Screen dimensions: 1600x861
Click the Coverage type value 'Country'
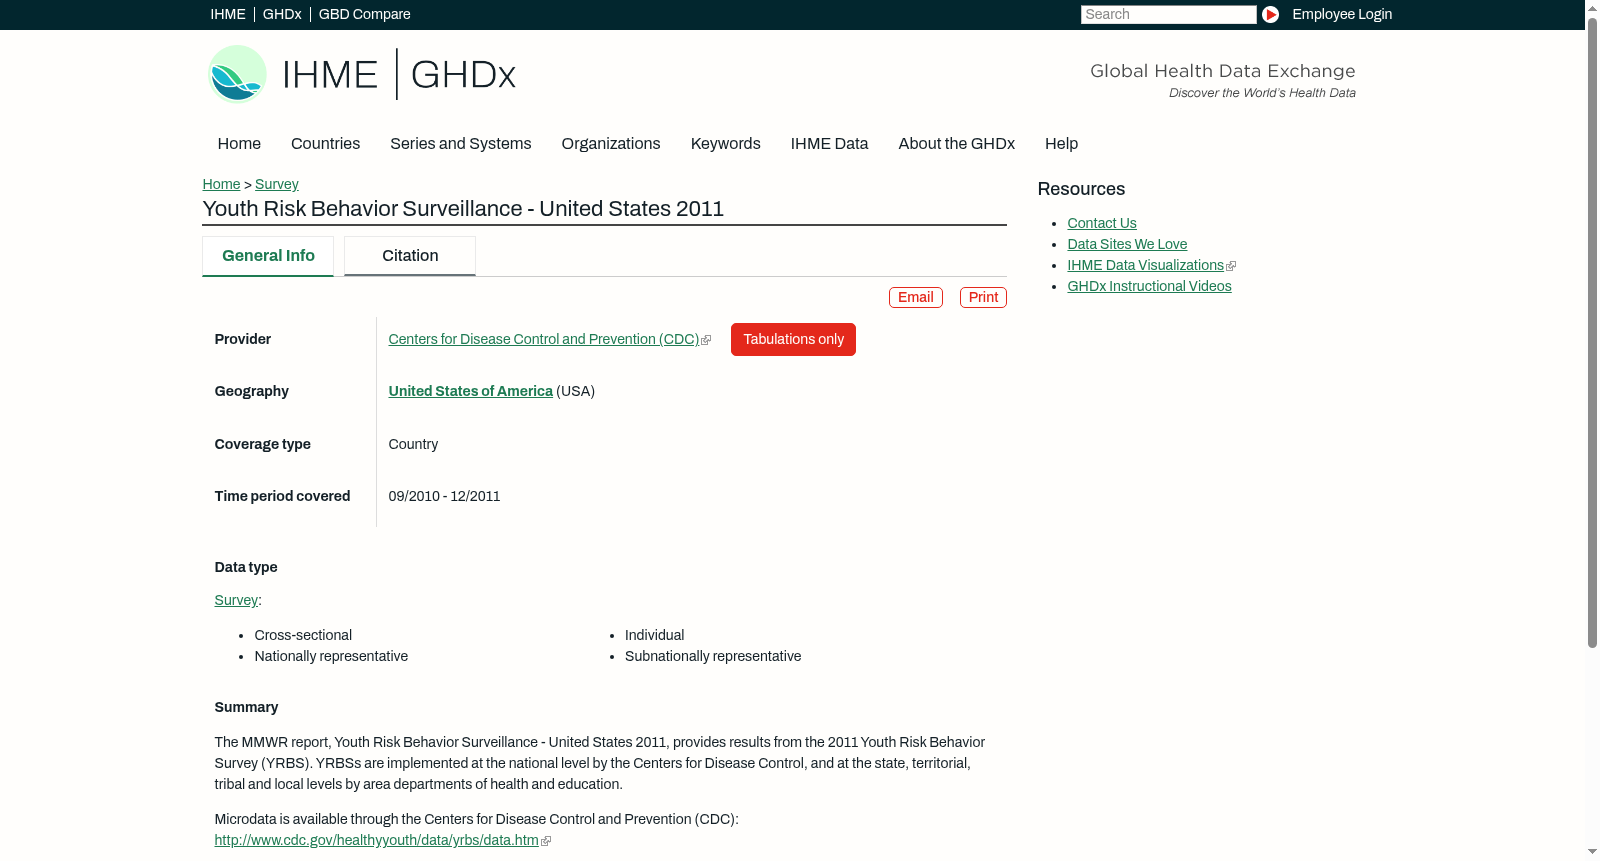pyautogui.click(x=413, y=444)
